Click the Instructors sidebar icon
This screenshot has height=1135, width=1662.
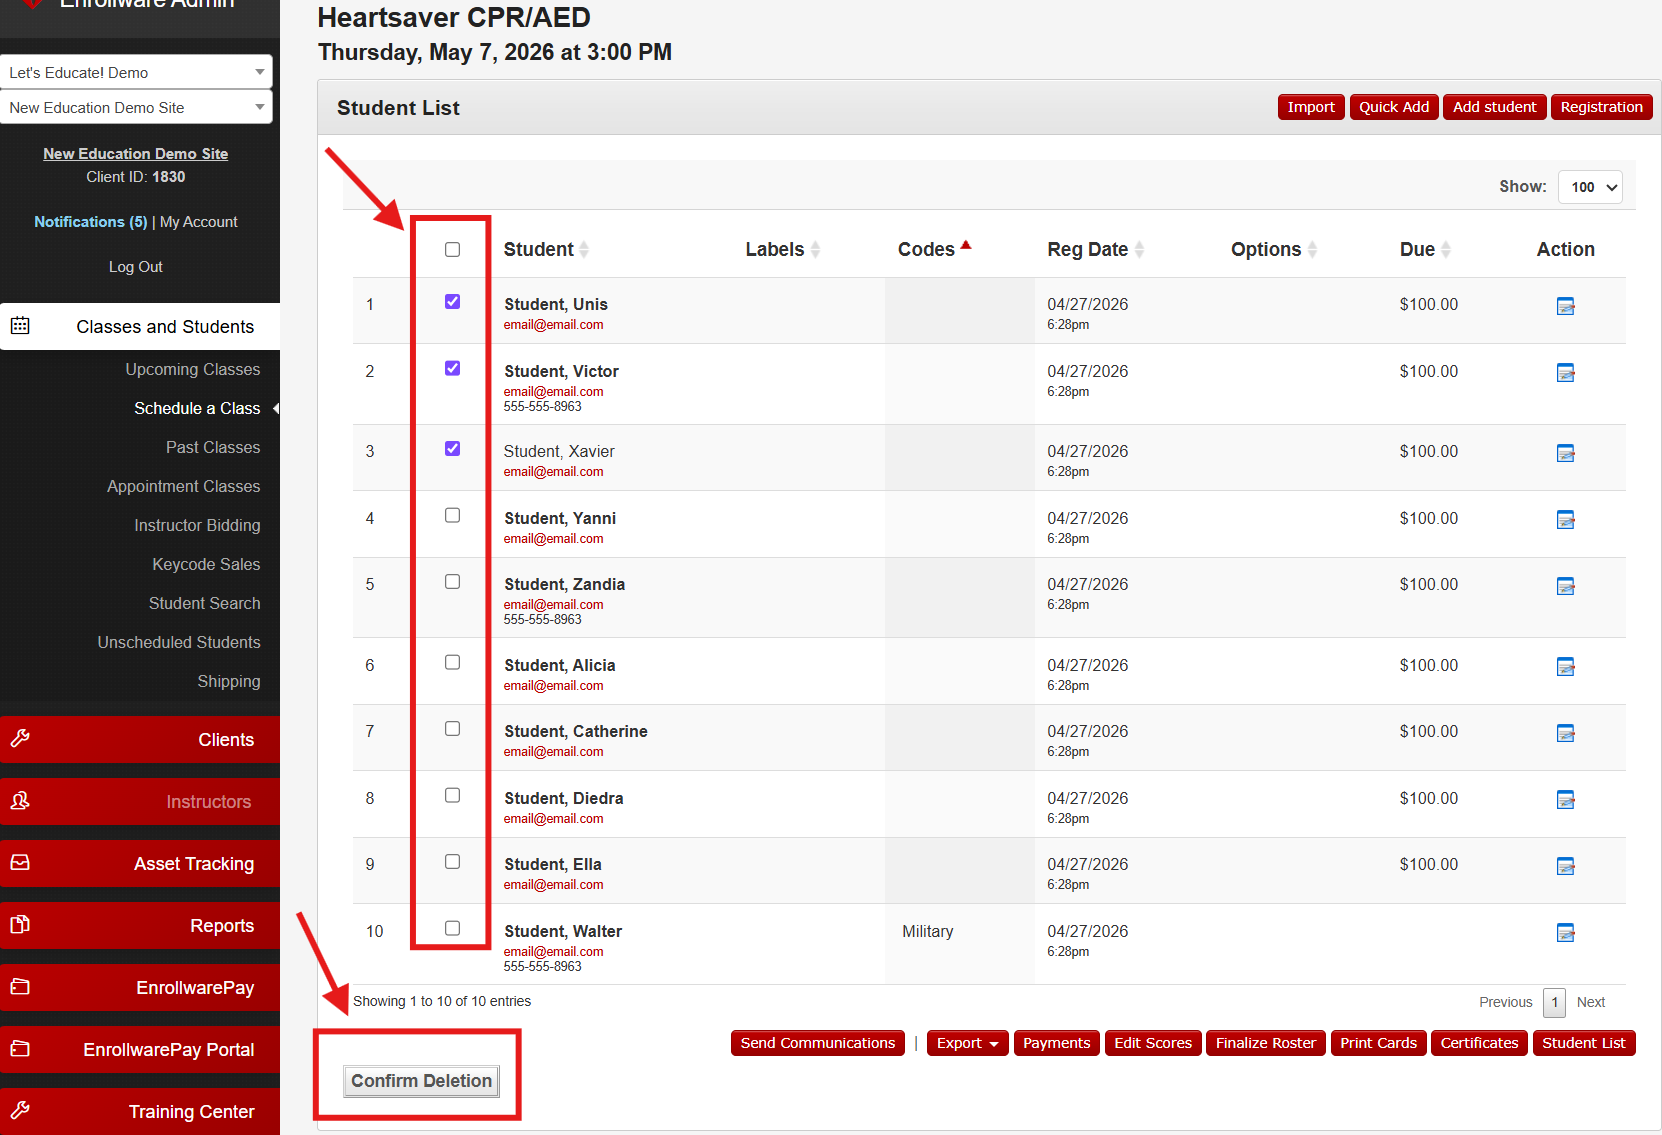[x=20, y=801]
